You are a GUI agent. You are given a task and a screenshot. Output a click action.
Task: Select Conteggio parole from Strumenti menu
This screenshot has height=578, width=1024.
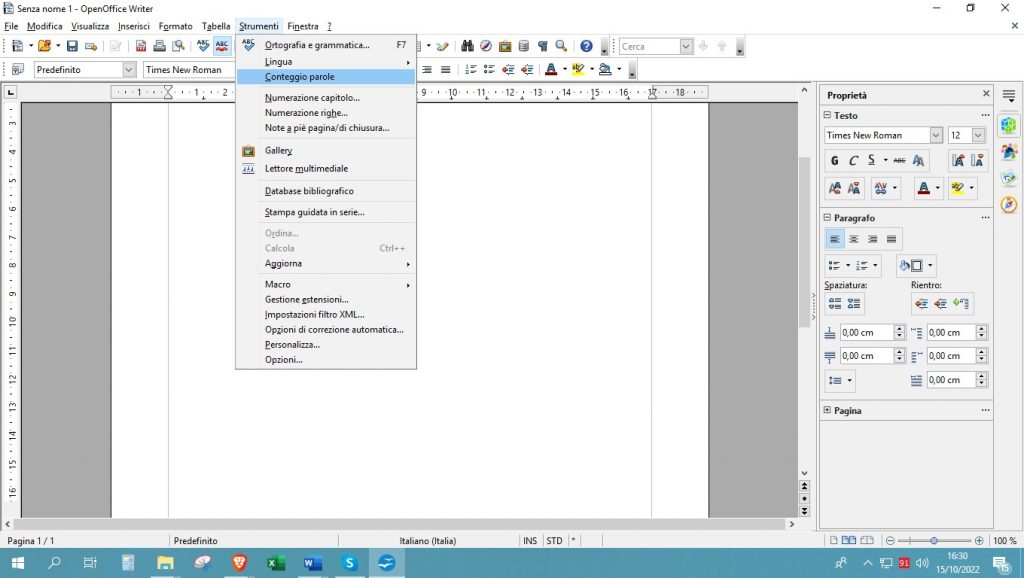coord(300,77)
